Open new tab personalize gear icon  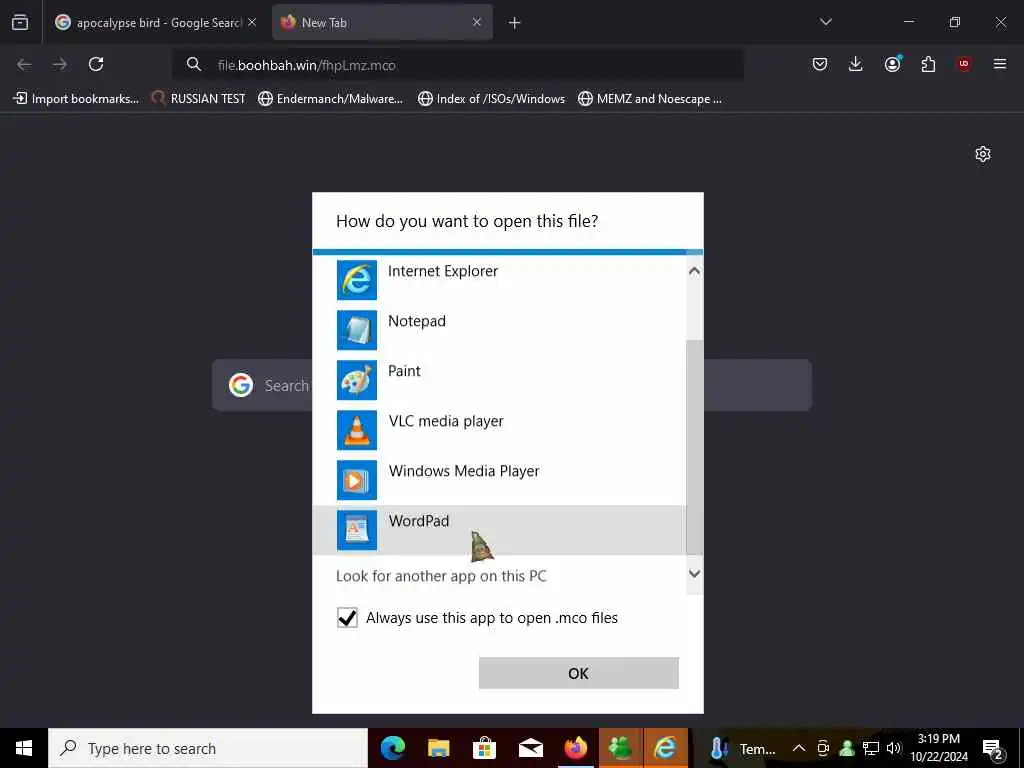click(983, 154)
